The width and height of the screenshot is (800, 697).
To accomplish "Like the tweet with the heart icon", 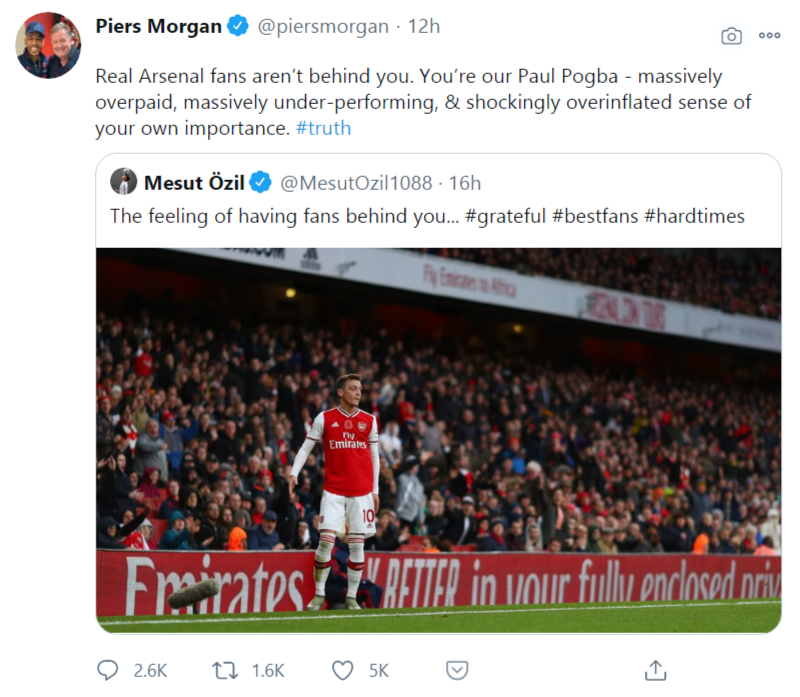I will coord(343,669).
